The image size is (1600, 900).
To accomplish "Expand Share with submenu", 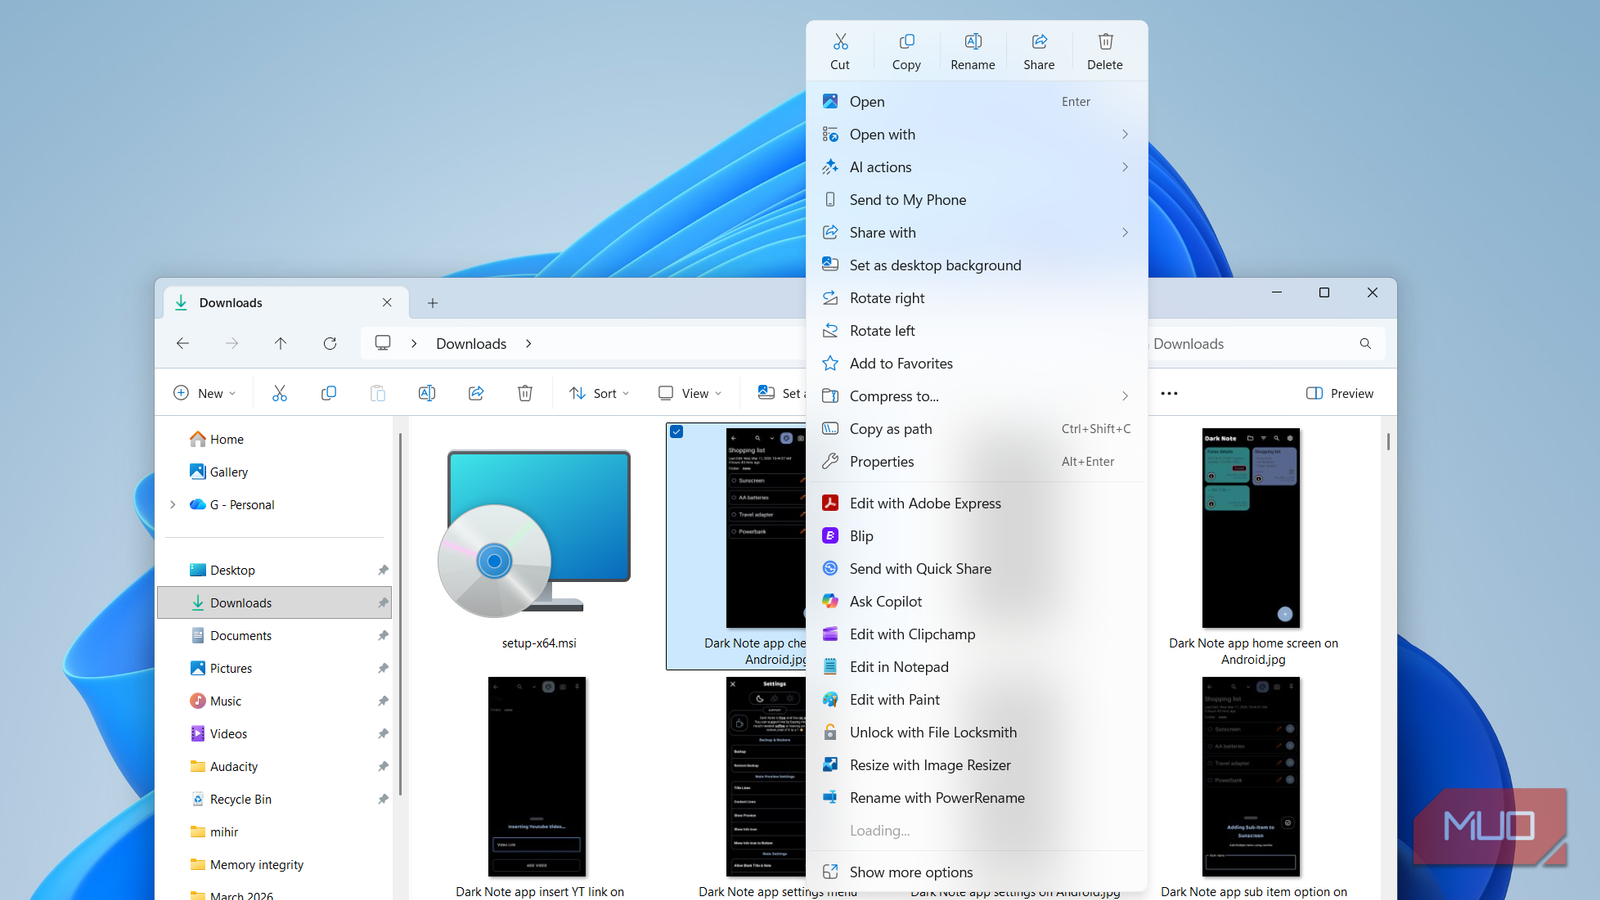I will [977, 233].
